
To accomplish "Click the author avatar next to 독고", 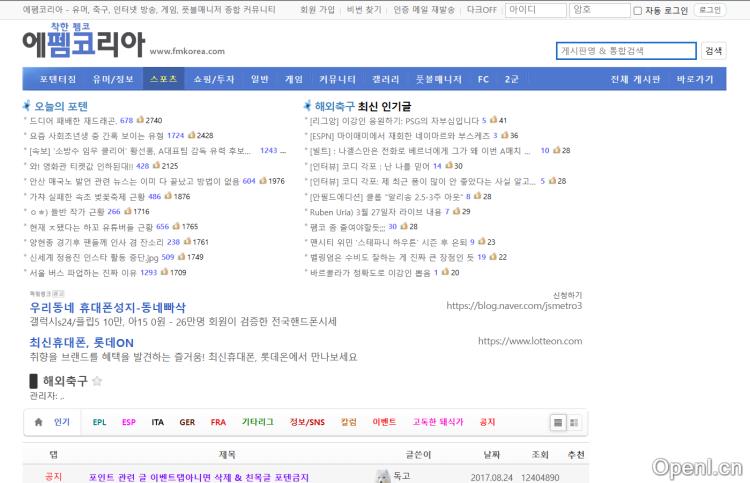I will coord(382,476).
